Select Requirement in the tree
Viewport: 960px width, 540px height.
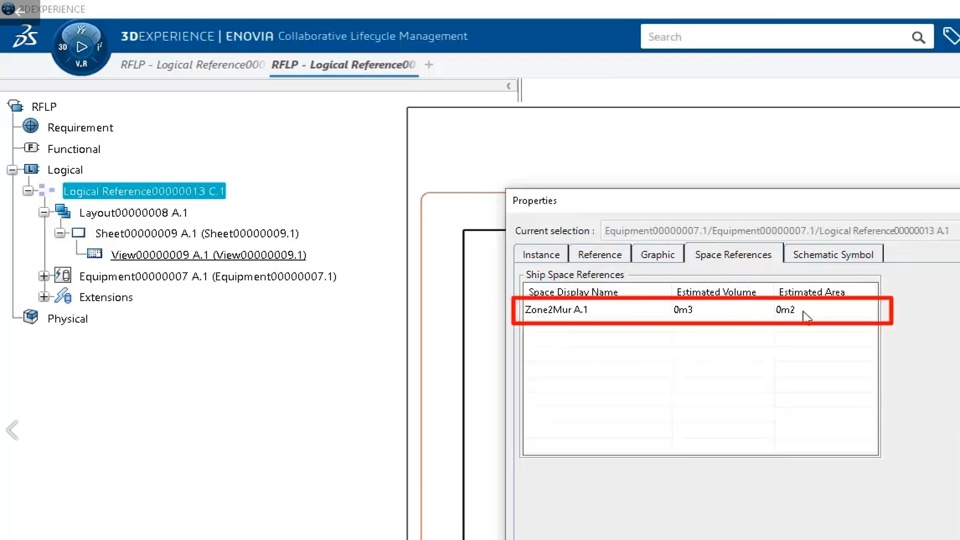tap(80, 127)
